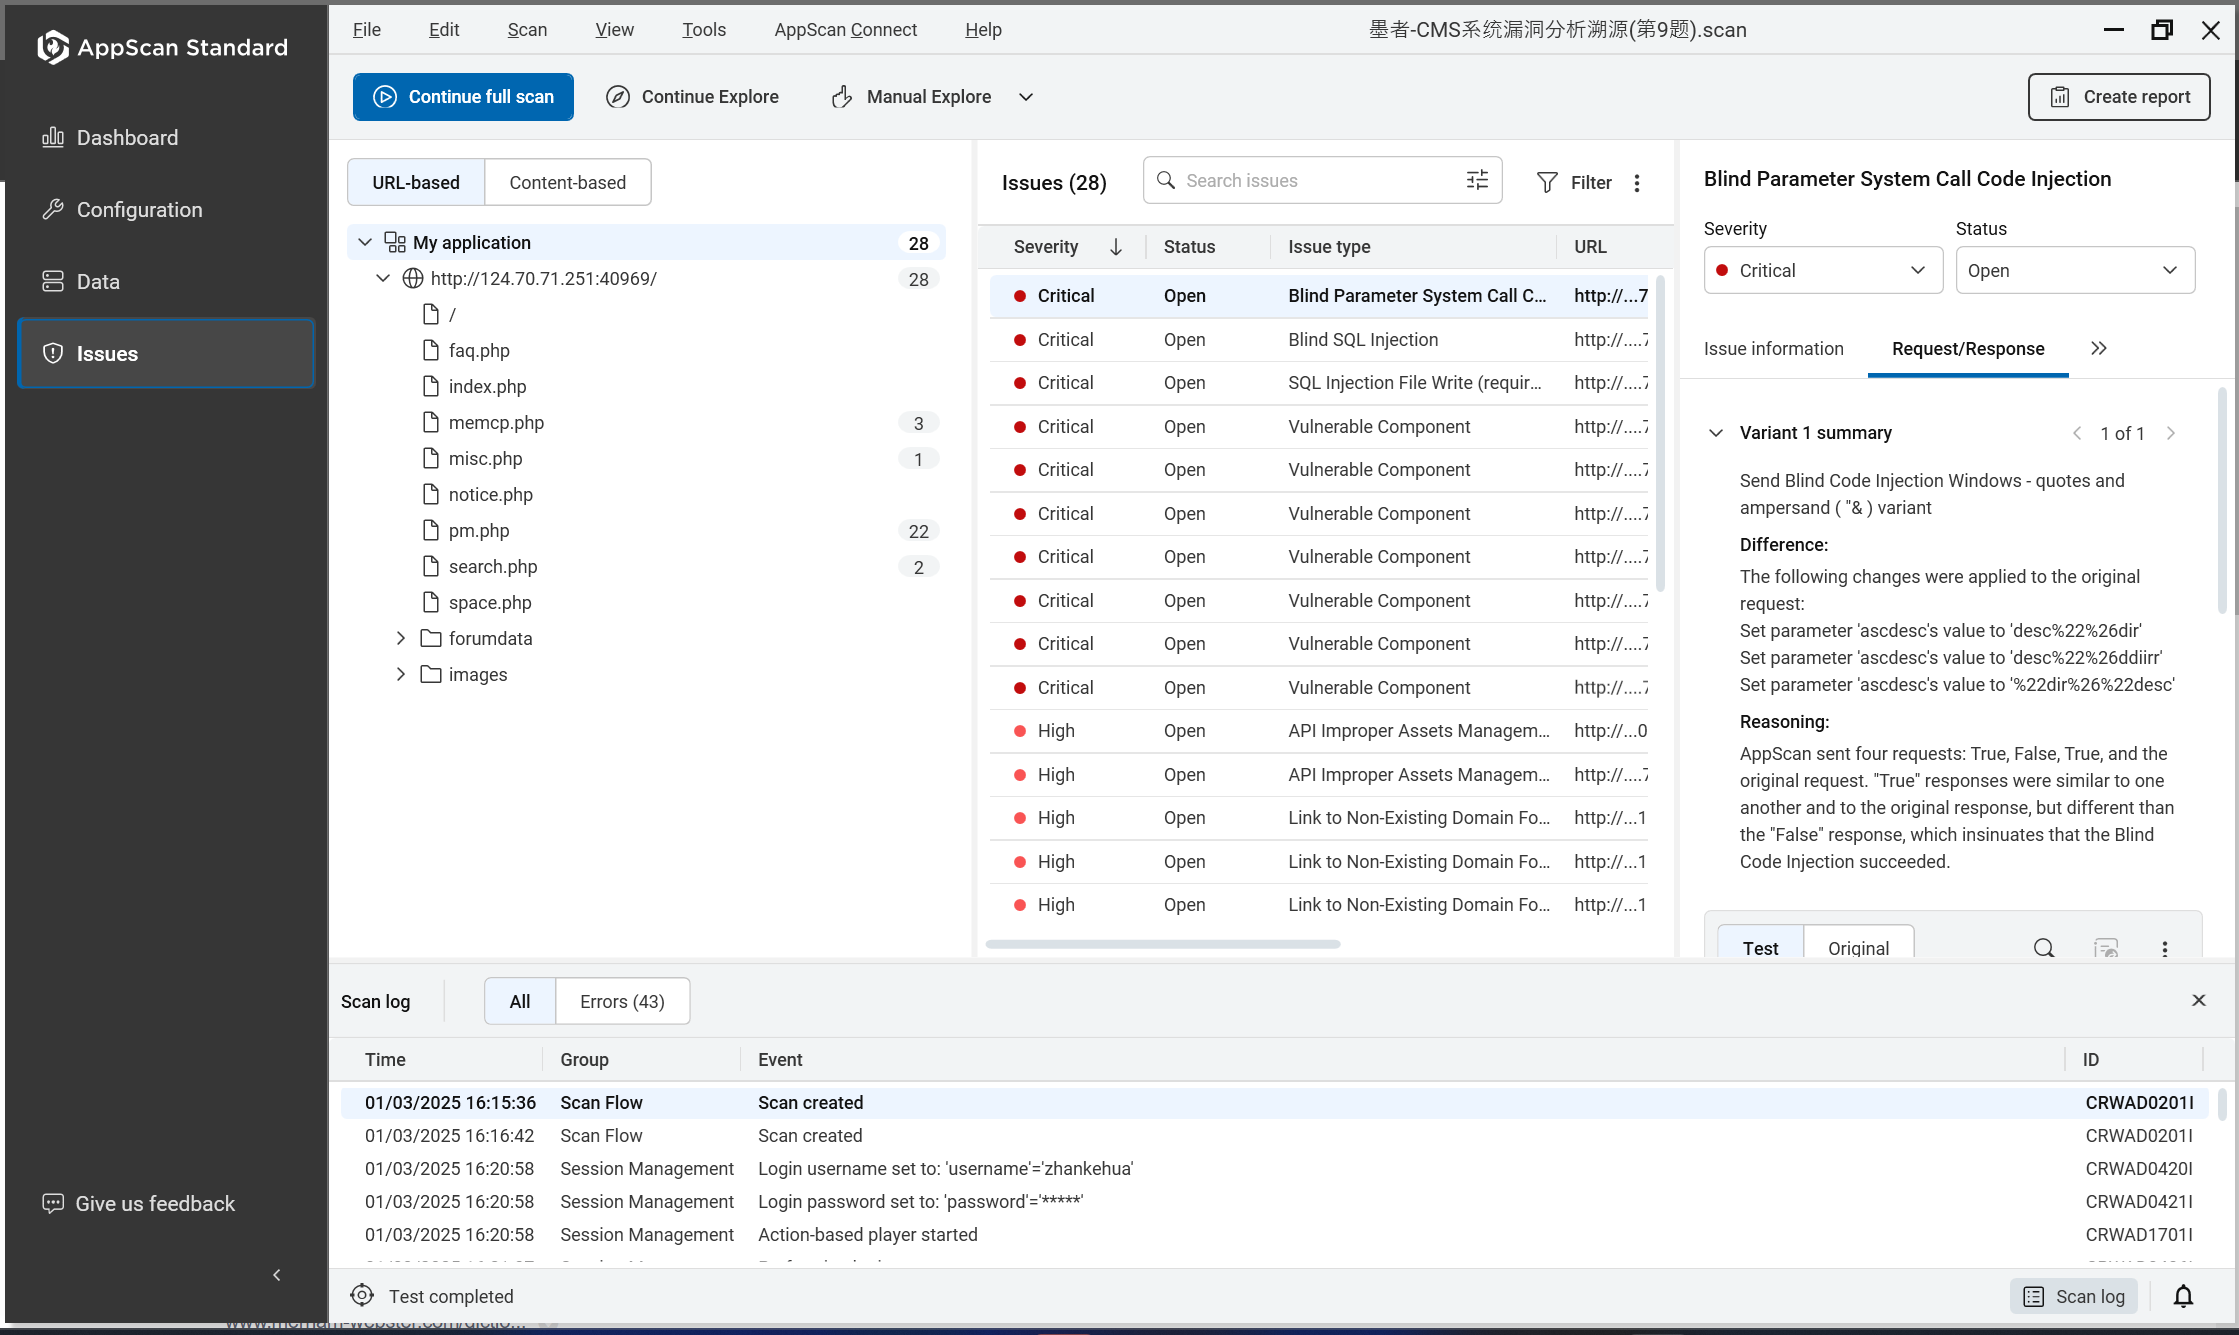2239x1335 pixels.
Task: Click the issues list vertical scrollbar
Action: 1660,434
